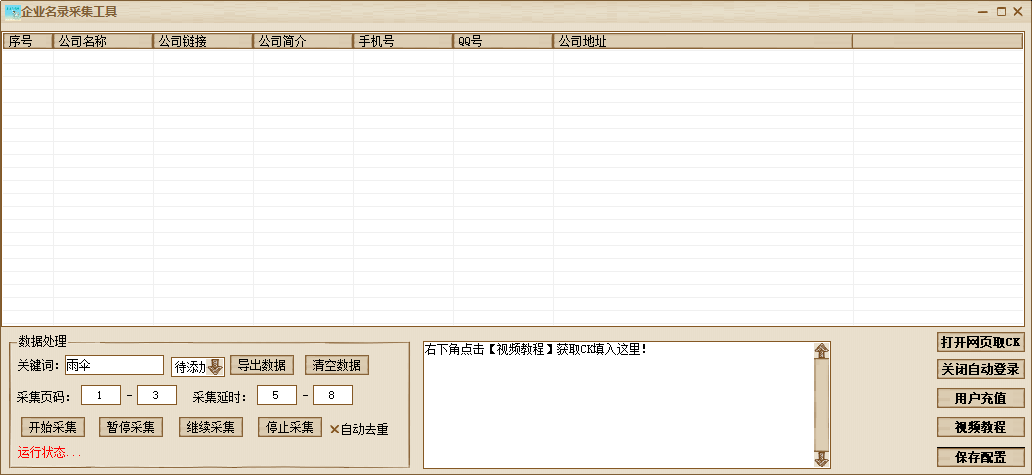Screen dimensions: 1032x475
Task: Open 用户充值 recharge button
Action: point(981,398)
